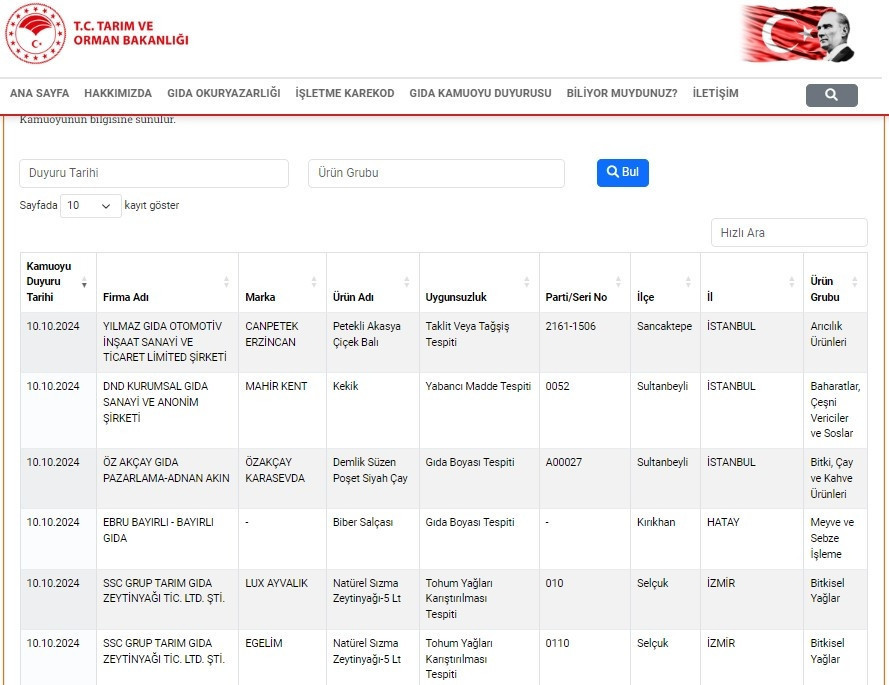Viewport: 889px width, 685px height.
Task: Focus the Duyuru Tarihi input field
Action: coord(154,173)
